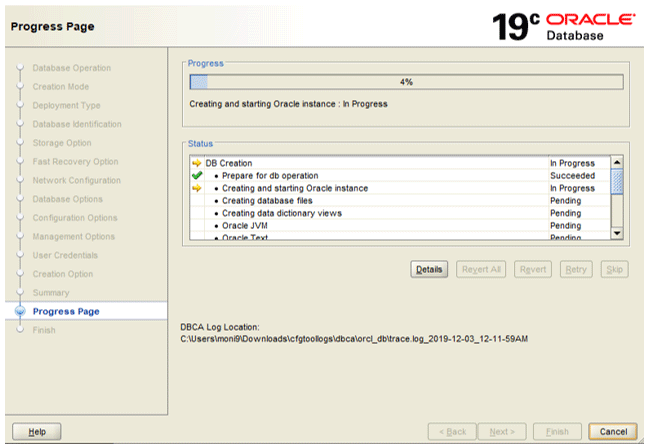
Task: Click the Skip button
Action: [x=615, y=269]
